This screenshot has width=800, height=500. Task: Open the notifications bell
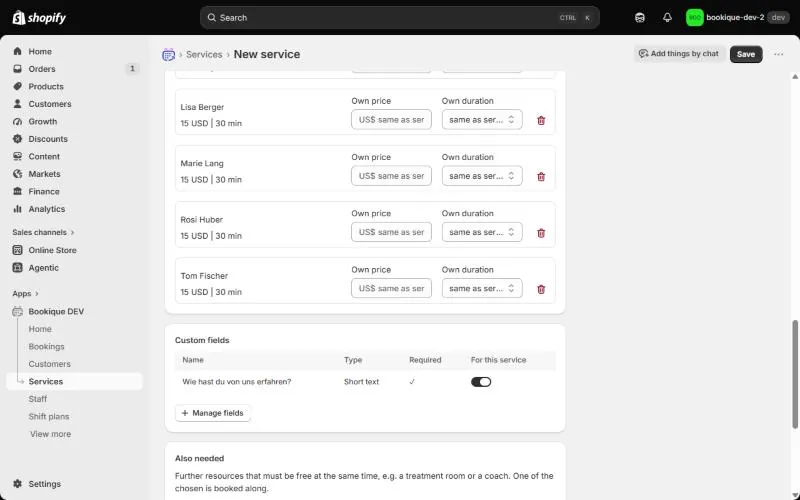[667, 18]
